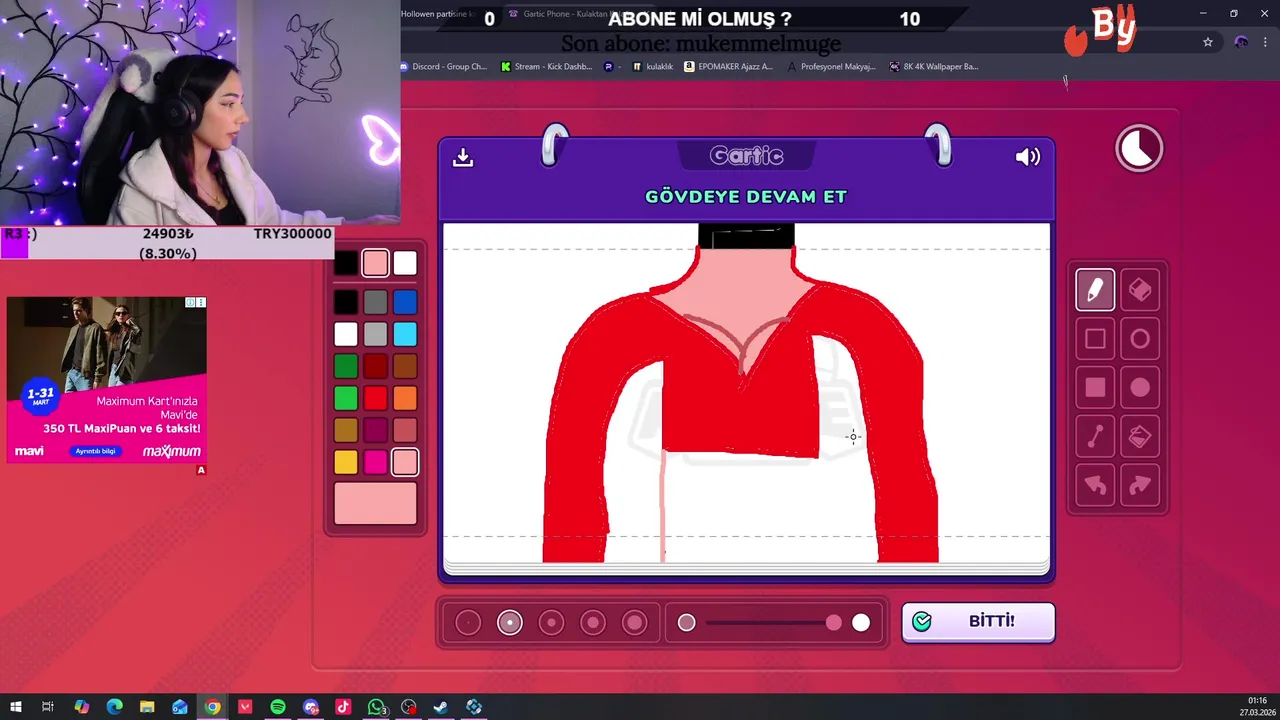The width and height of the screenshot is (1280, 720).
Task: Choose the filled rectangle shape tool
Action: (x=1095, y=388)
